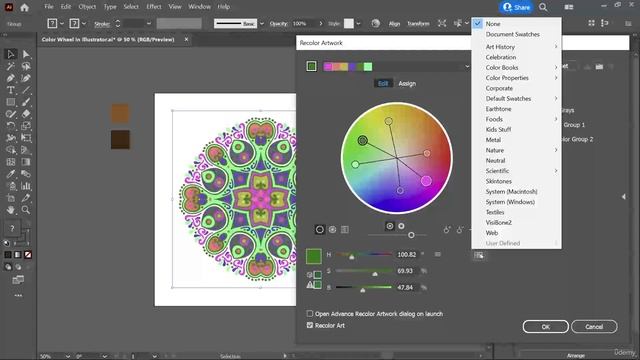
Task: Open the File menu
Action: pos(49,7)
